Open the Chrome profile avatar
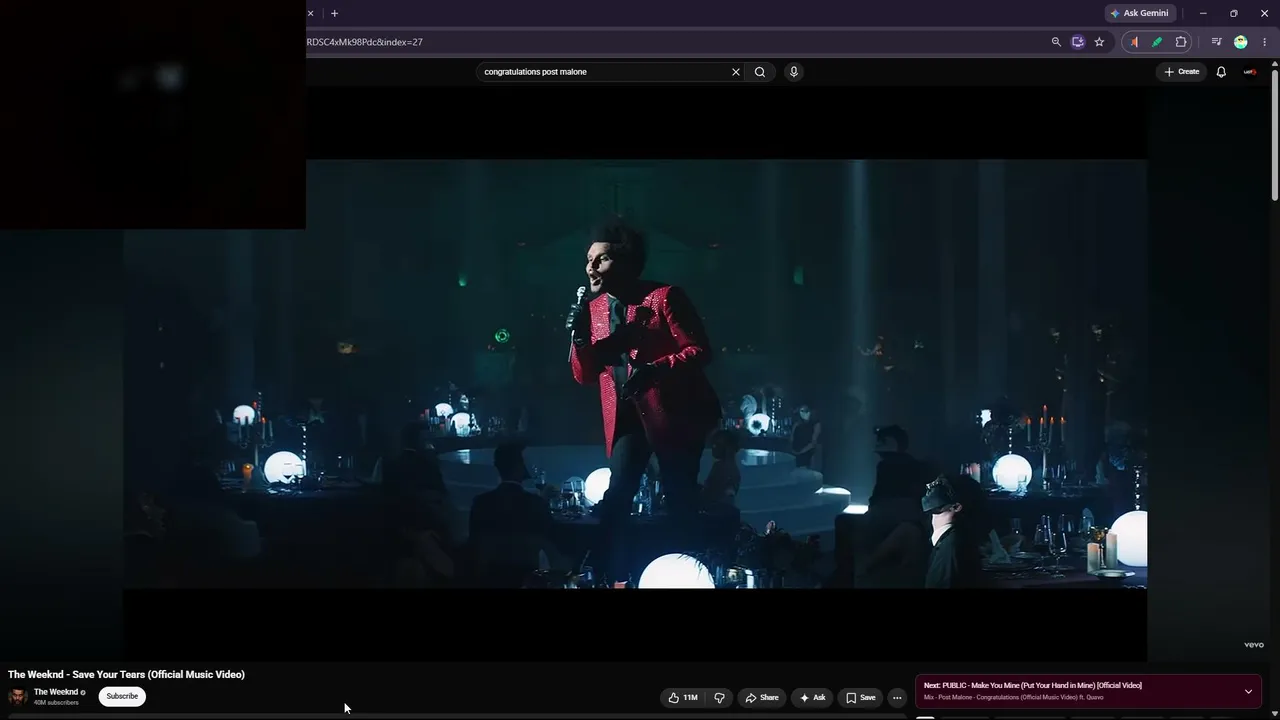This screenshot has height=720, width=1280. click(x=1241, y=42)
